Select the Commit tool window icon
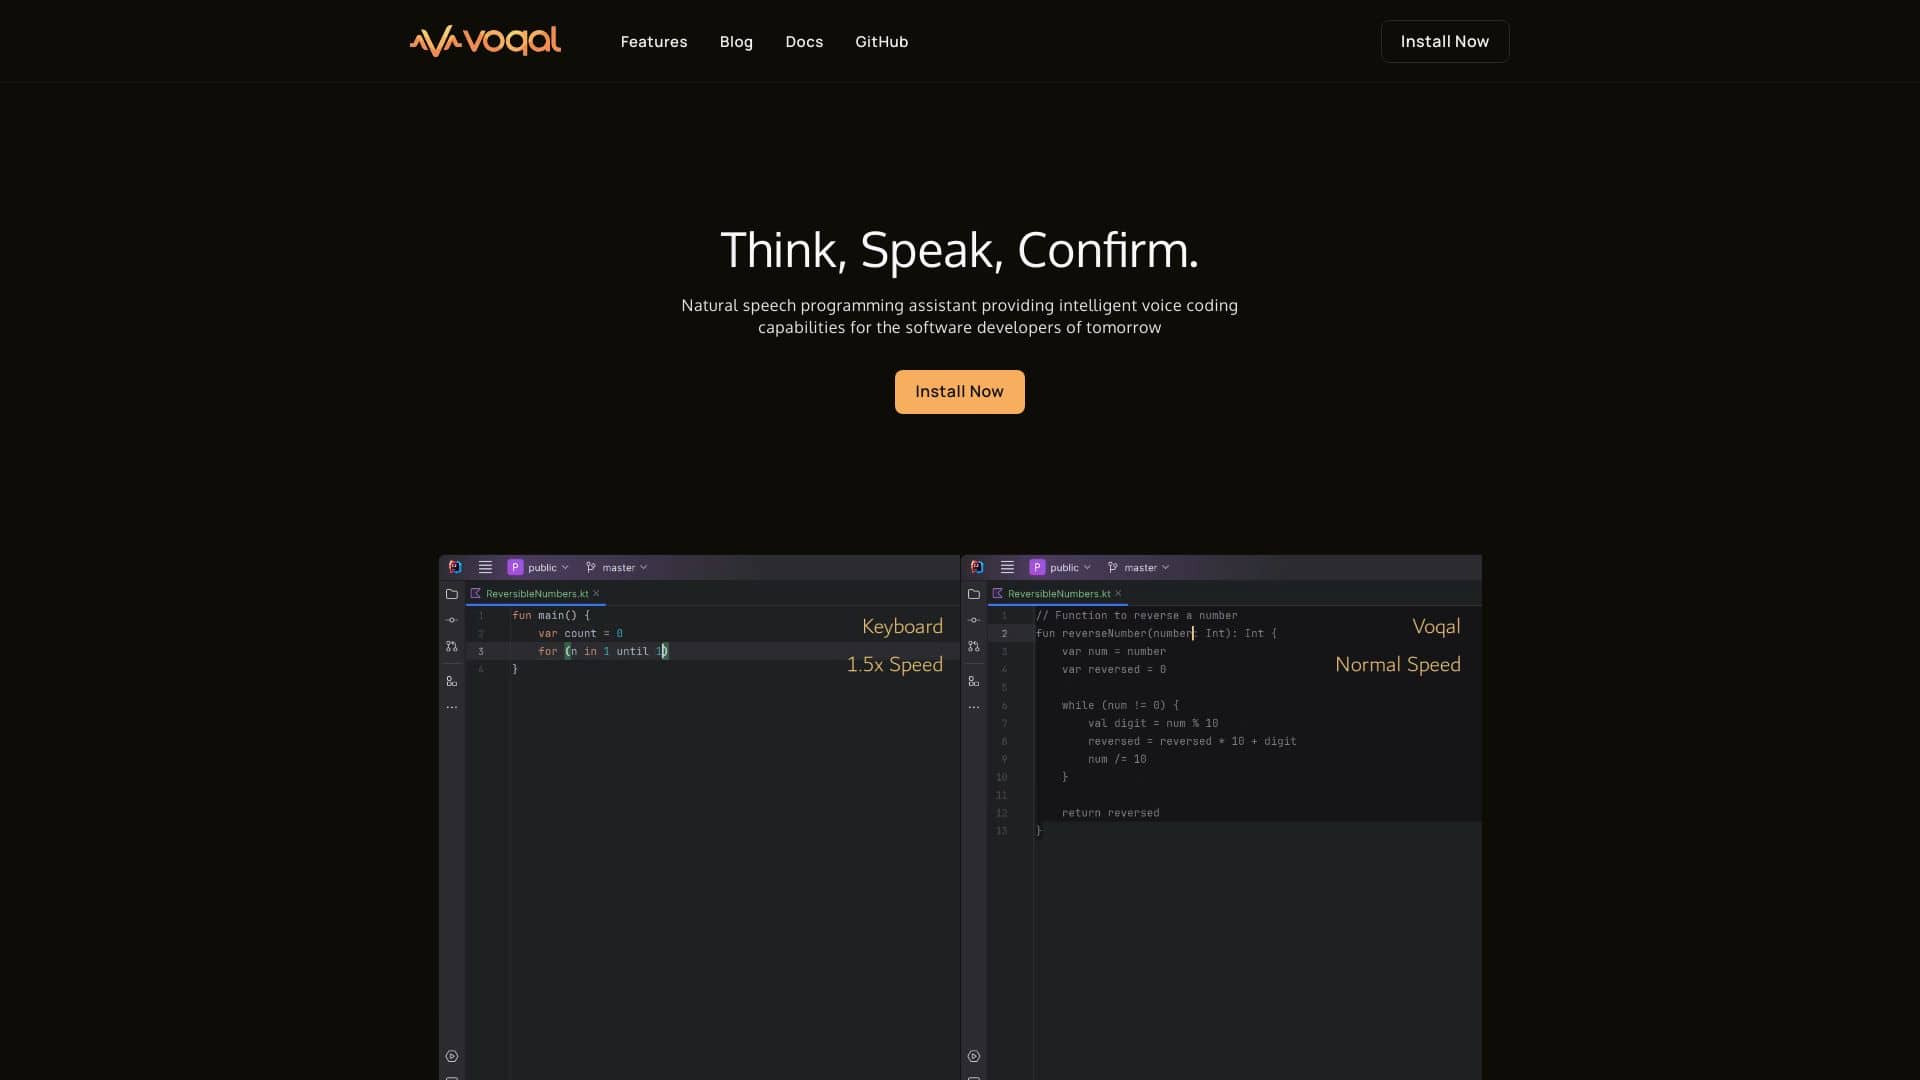 (x=452, y=620)
